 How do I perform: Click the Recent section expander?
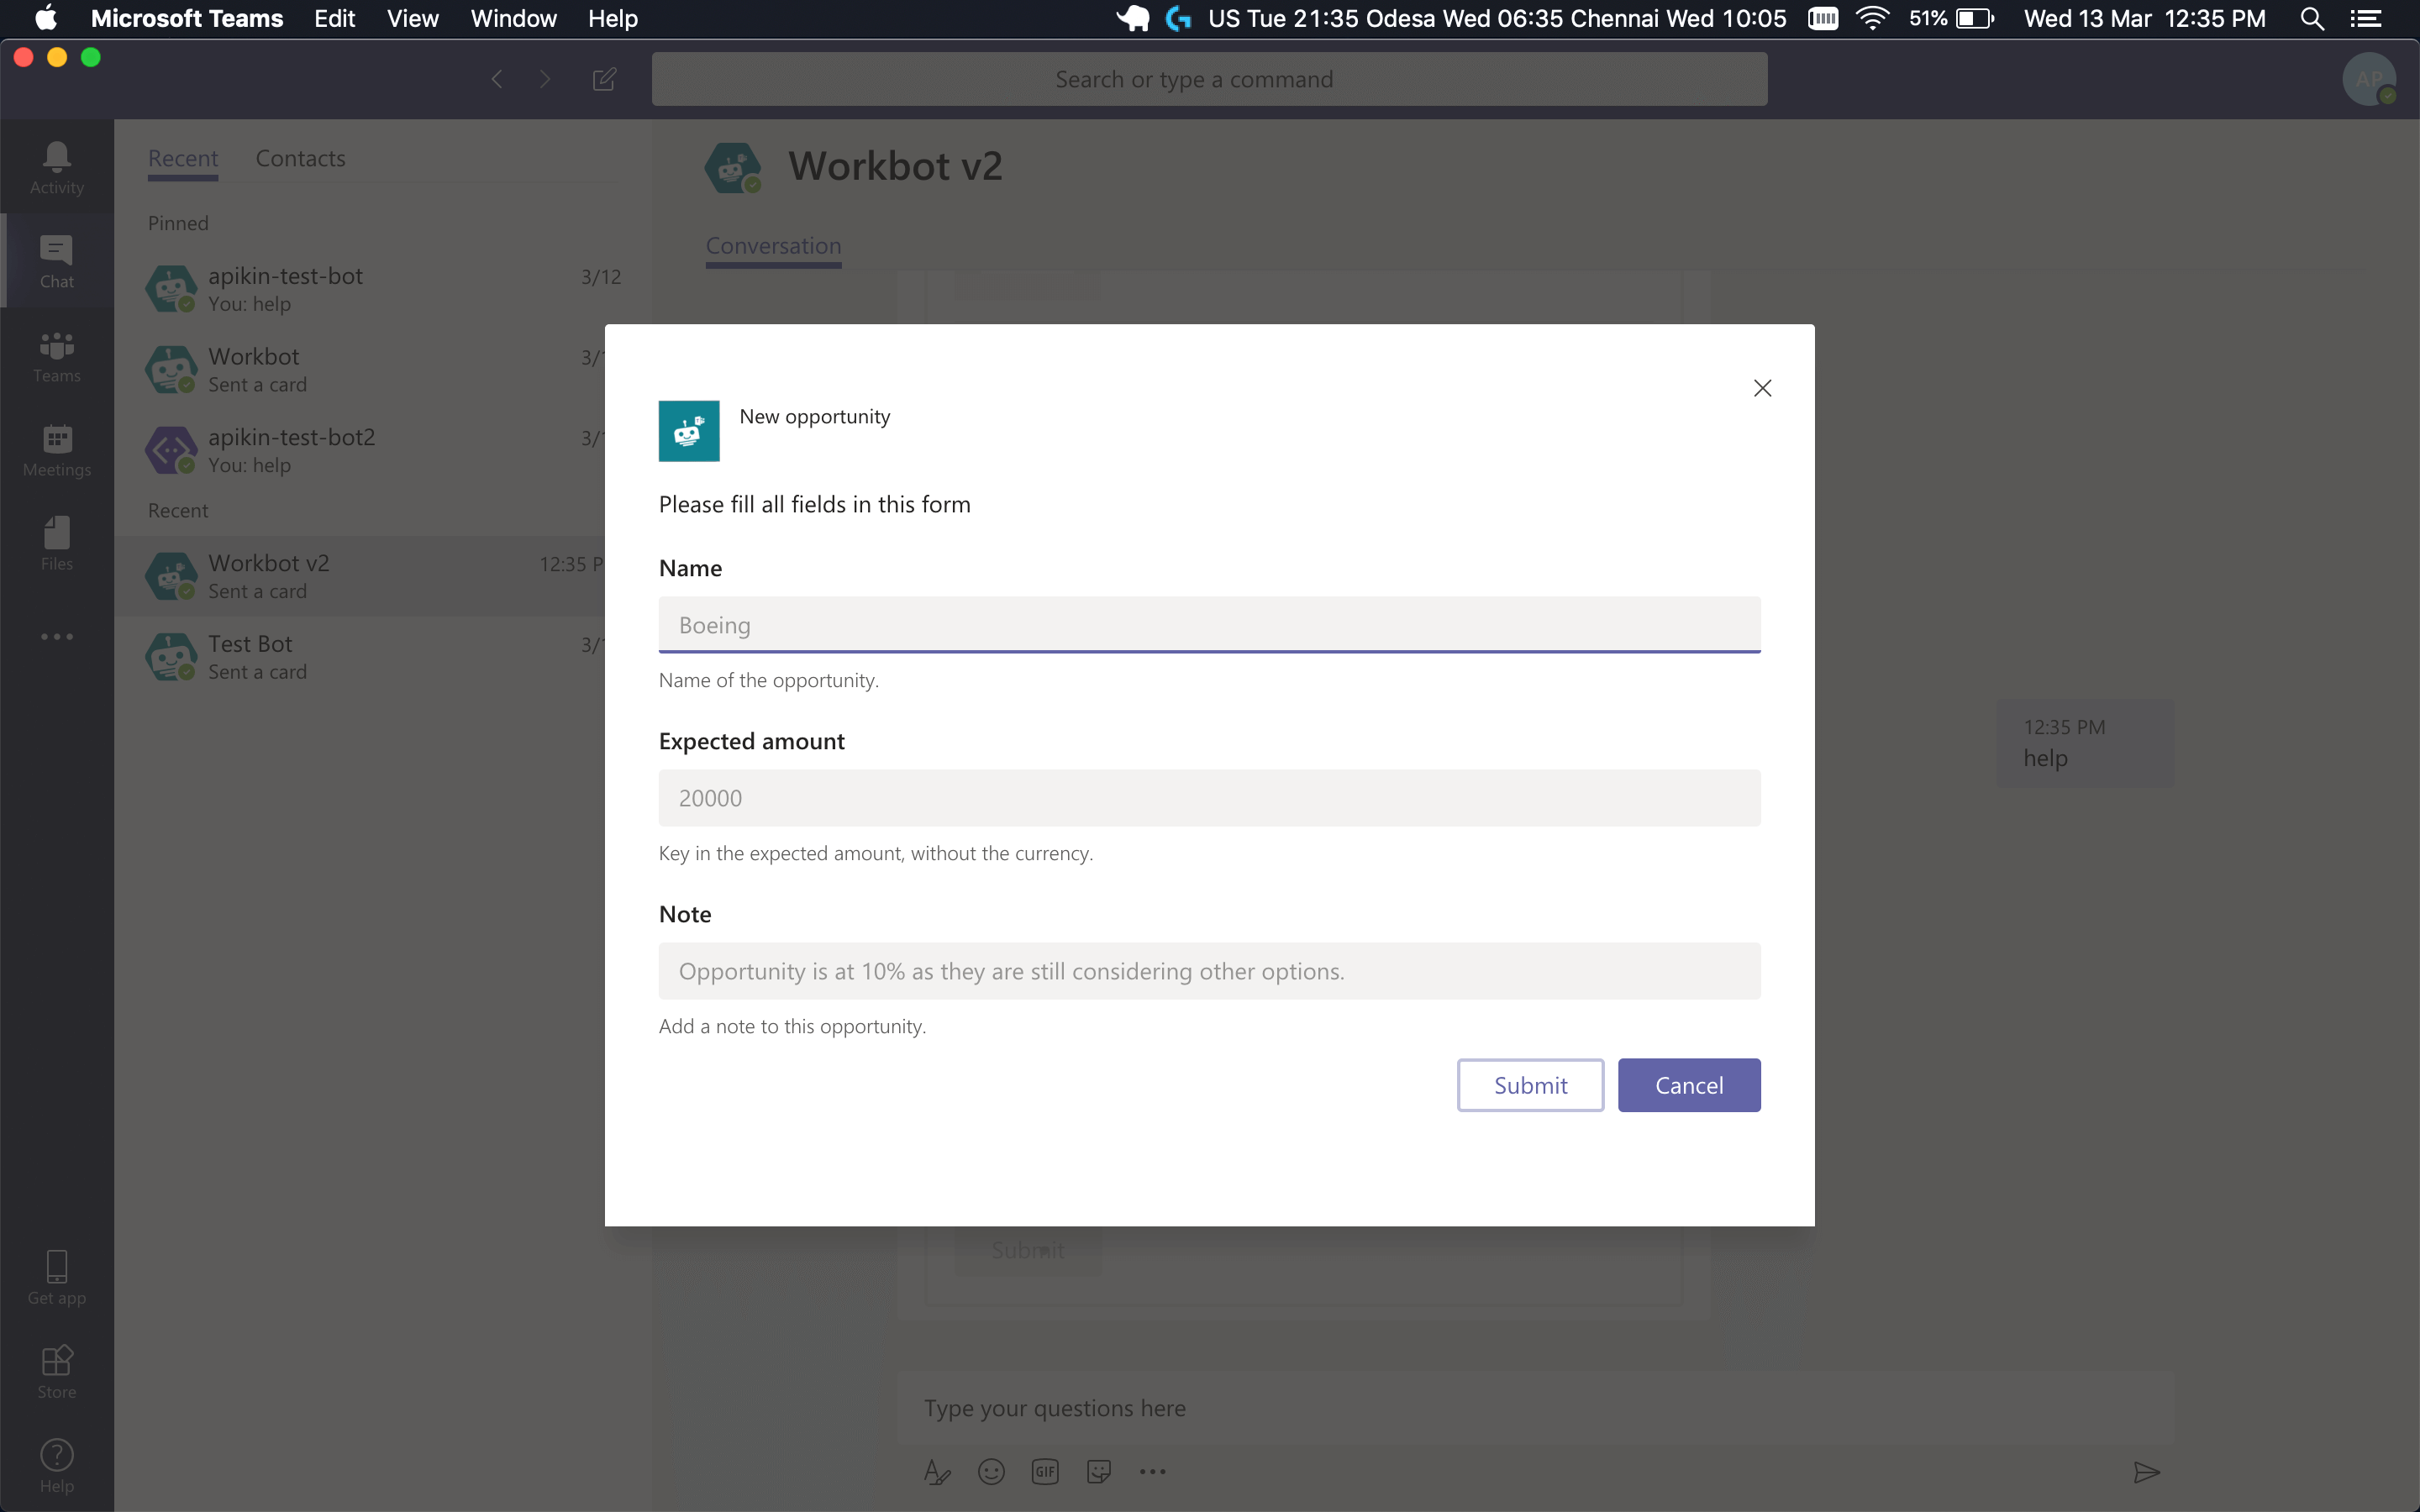coord(177,511)
